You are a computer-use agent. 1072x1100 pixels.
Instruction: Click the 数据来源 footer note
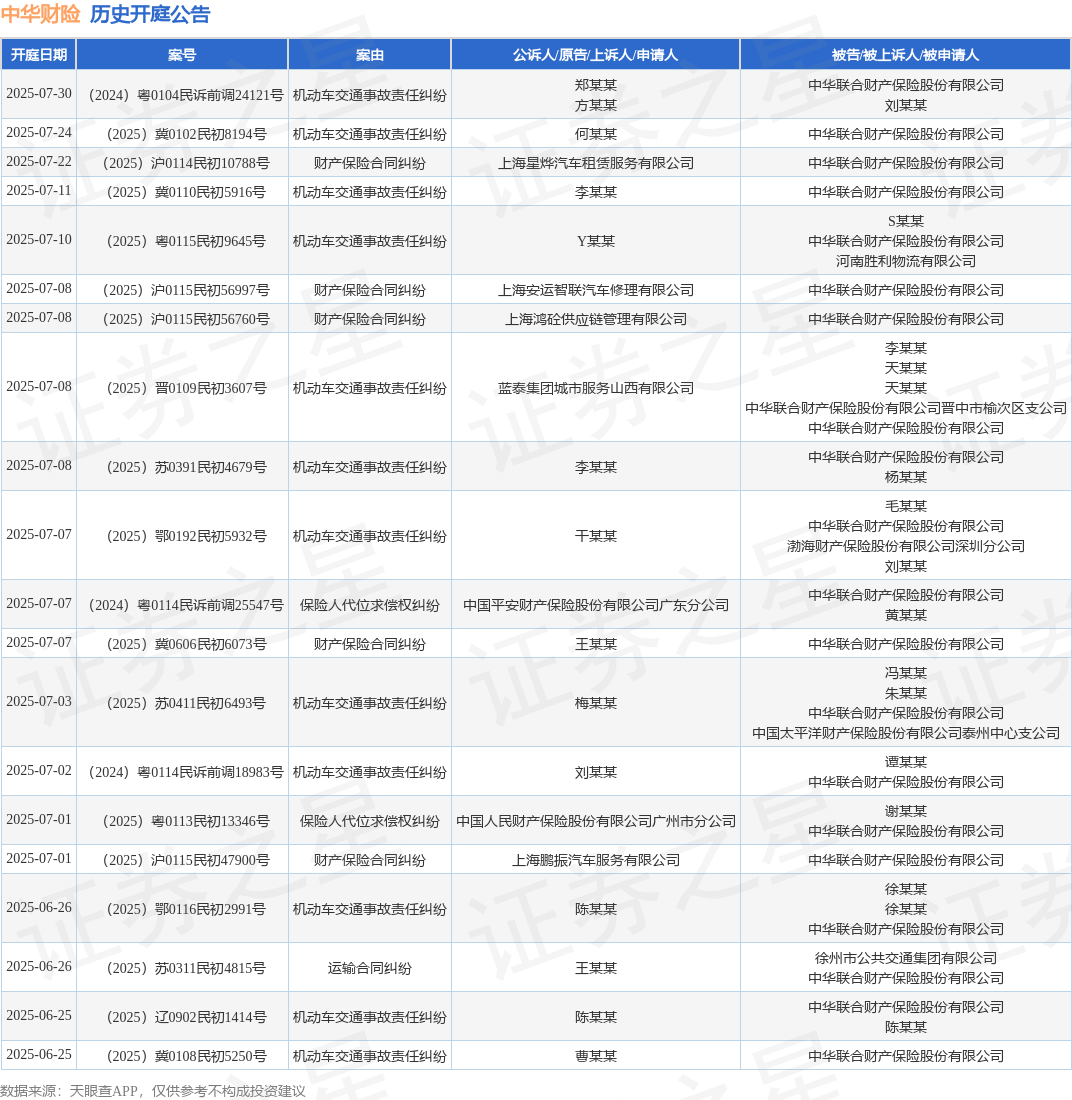(153, 1091)
